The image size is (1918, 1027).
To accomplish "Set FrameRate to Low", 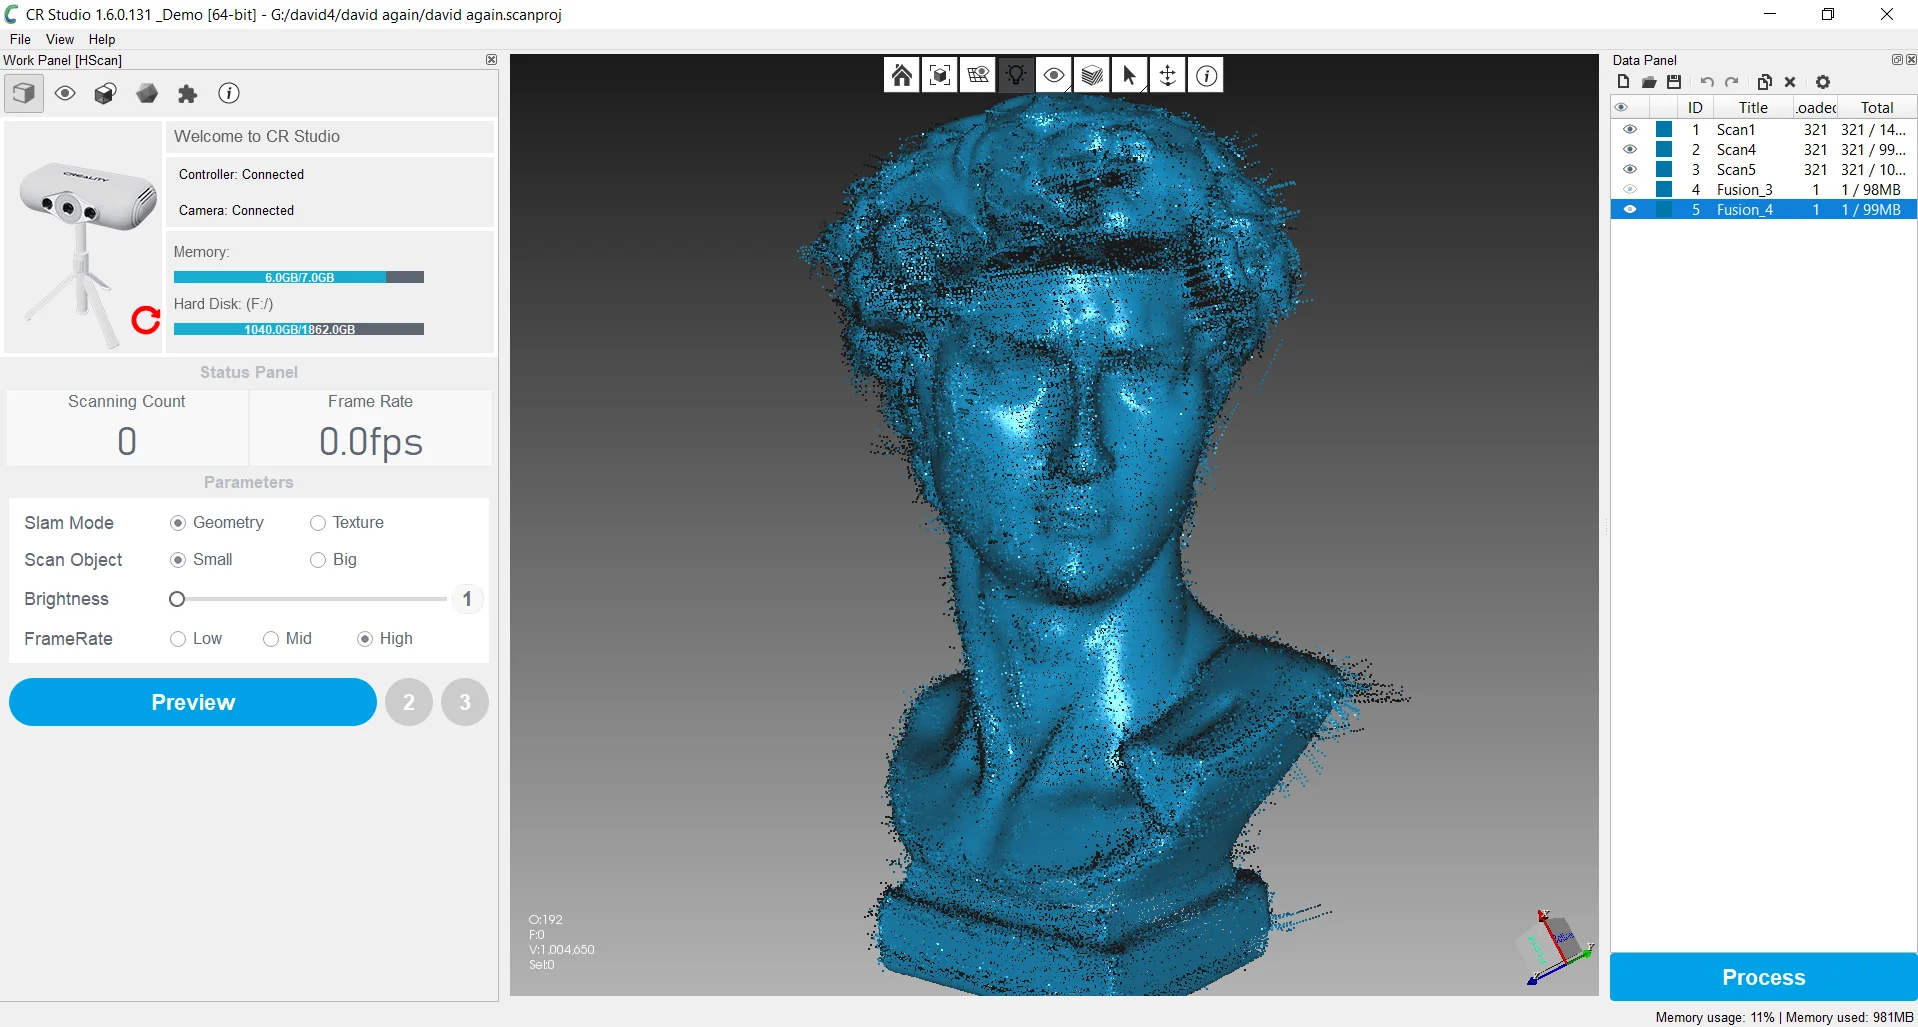I will tap(178, 639).
